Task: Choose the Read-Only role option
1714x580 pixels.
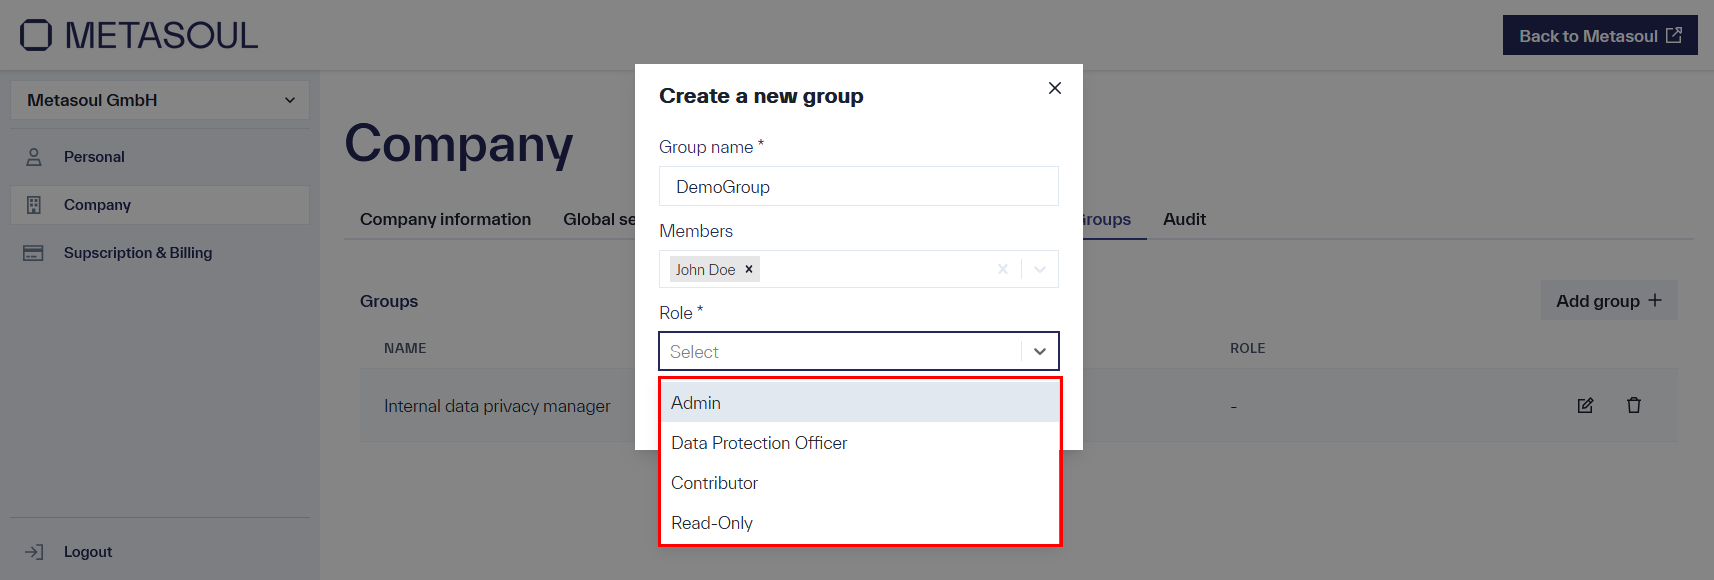Action: point(859,523)
